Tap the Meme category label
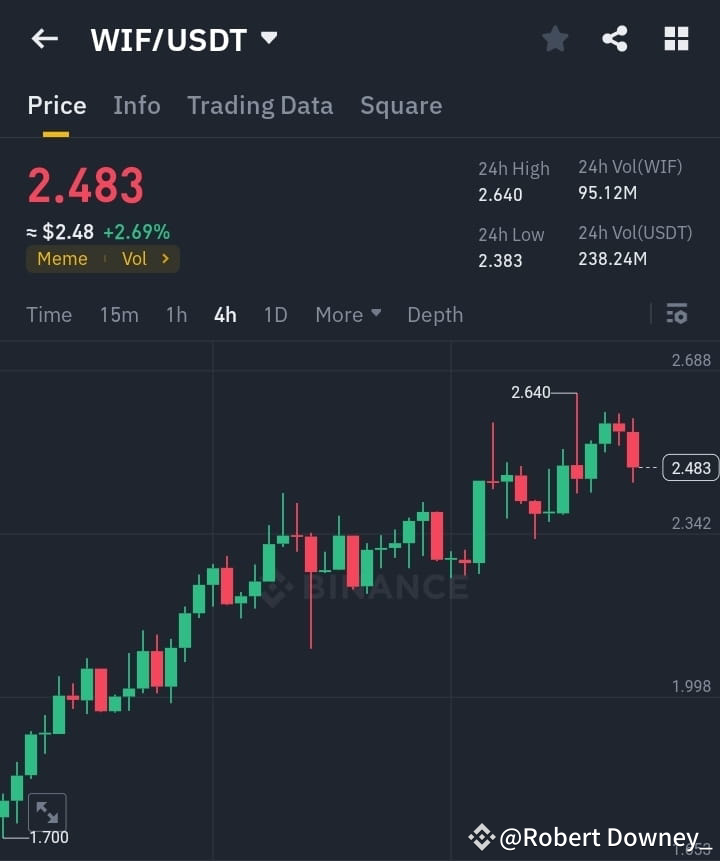 (x=62, y=258)
